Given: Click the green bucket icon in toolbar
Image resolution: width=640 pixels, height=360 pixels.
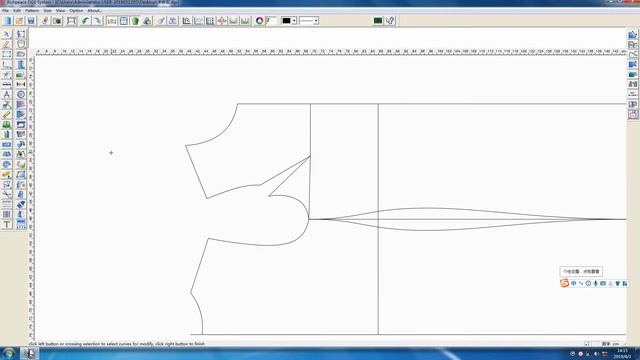Looking at the screenshot, I should click(135, 20).
